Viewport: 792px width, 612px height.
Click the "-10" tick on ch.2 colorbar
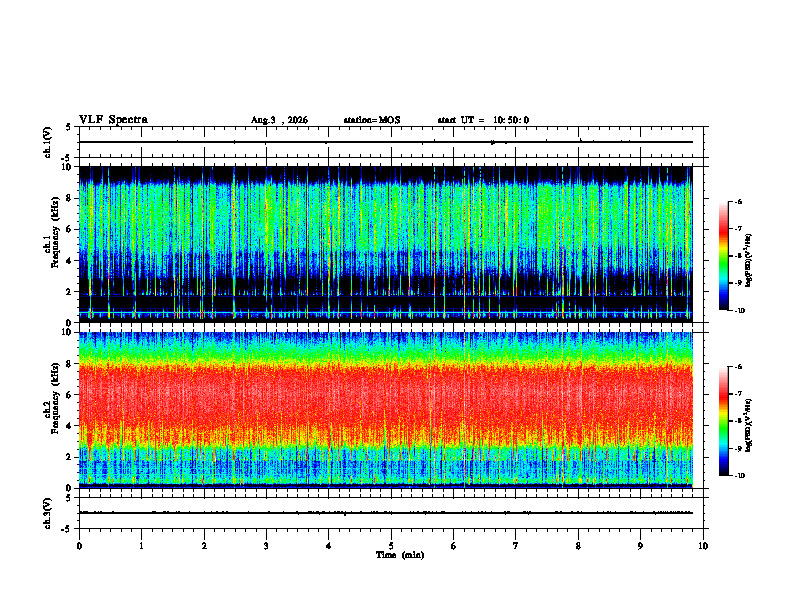point(739,476)
